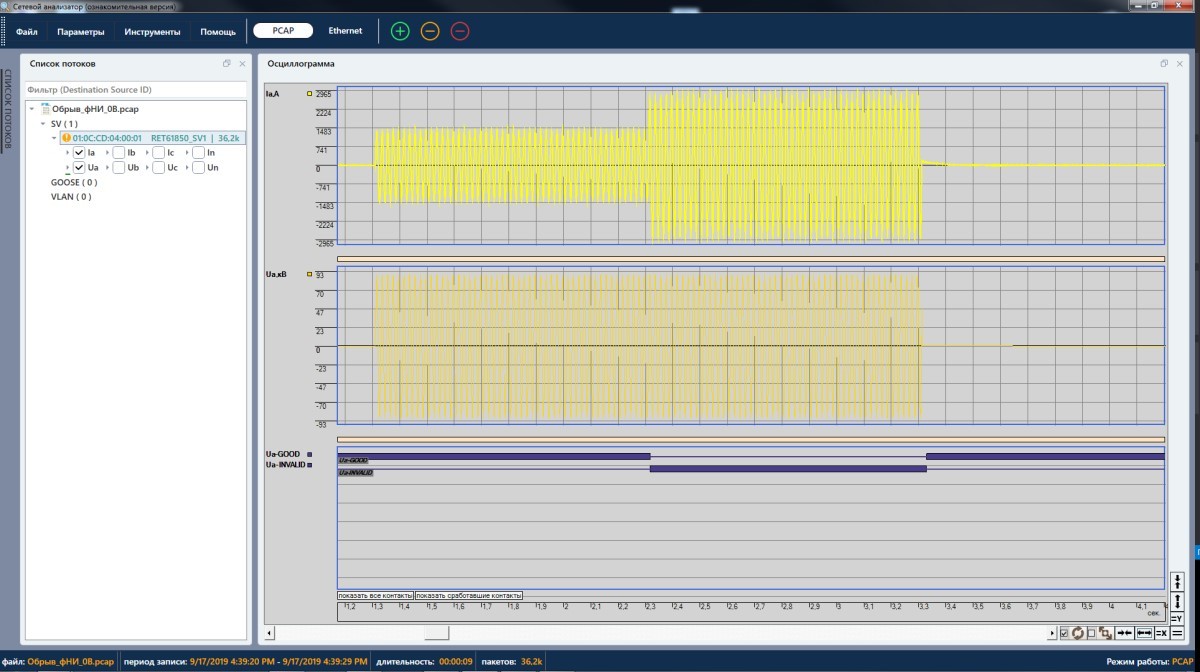This screenshot has width=1200, height=672.
Task: Click the circular refresh arrows icon
Action: tap(1078, 633)
